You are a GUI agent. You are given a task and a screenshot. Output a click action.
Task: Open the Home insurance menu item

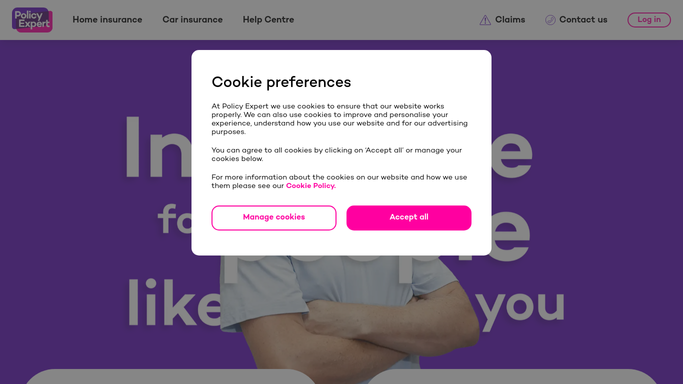(x=107, y=20)
